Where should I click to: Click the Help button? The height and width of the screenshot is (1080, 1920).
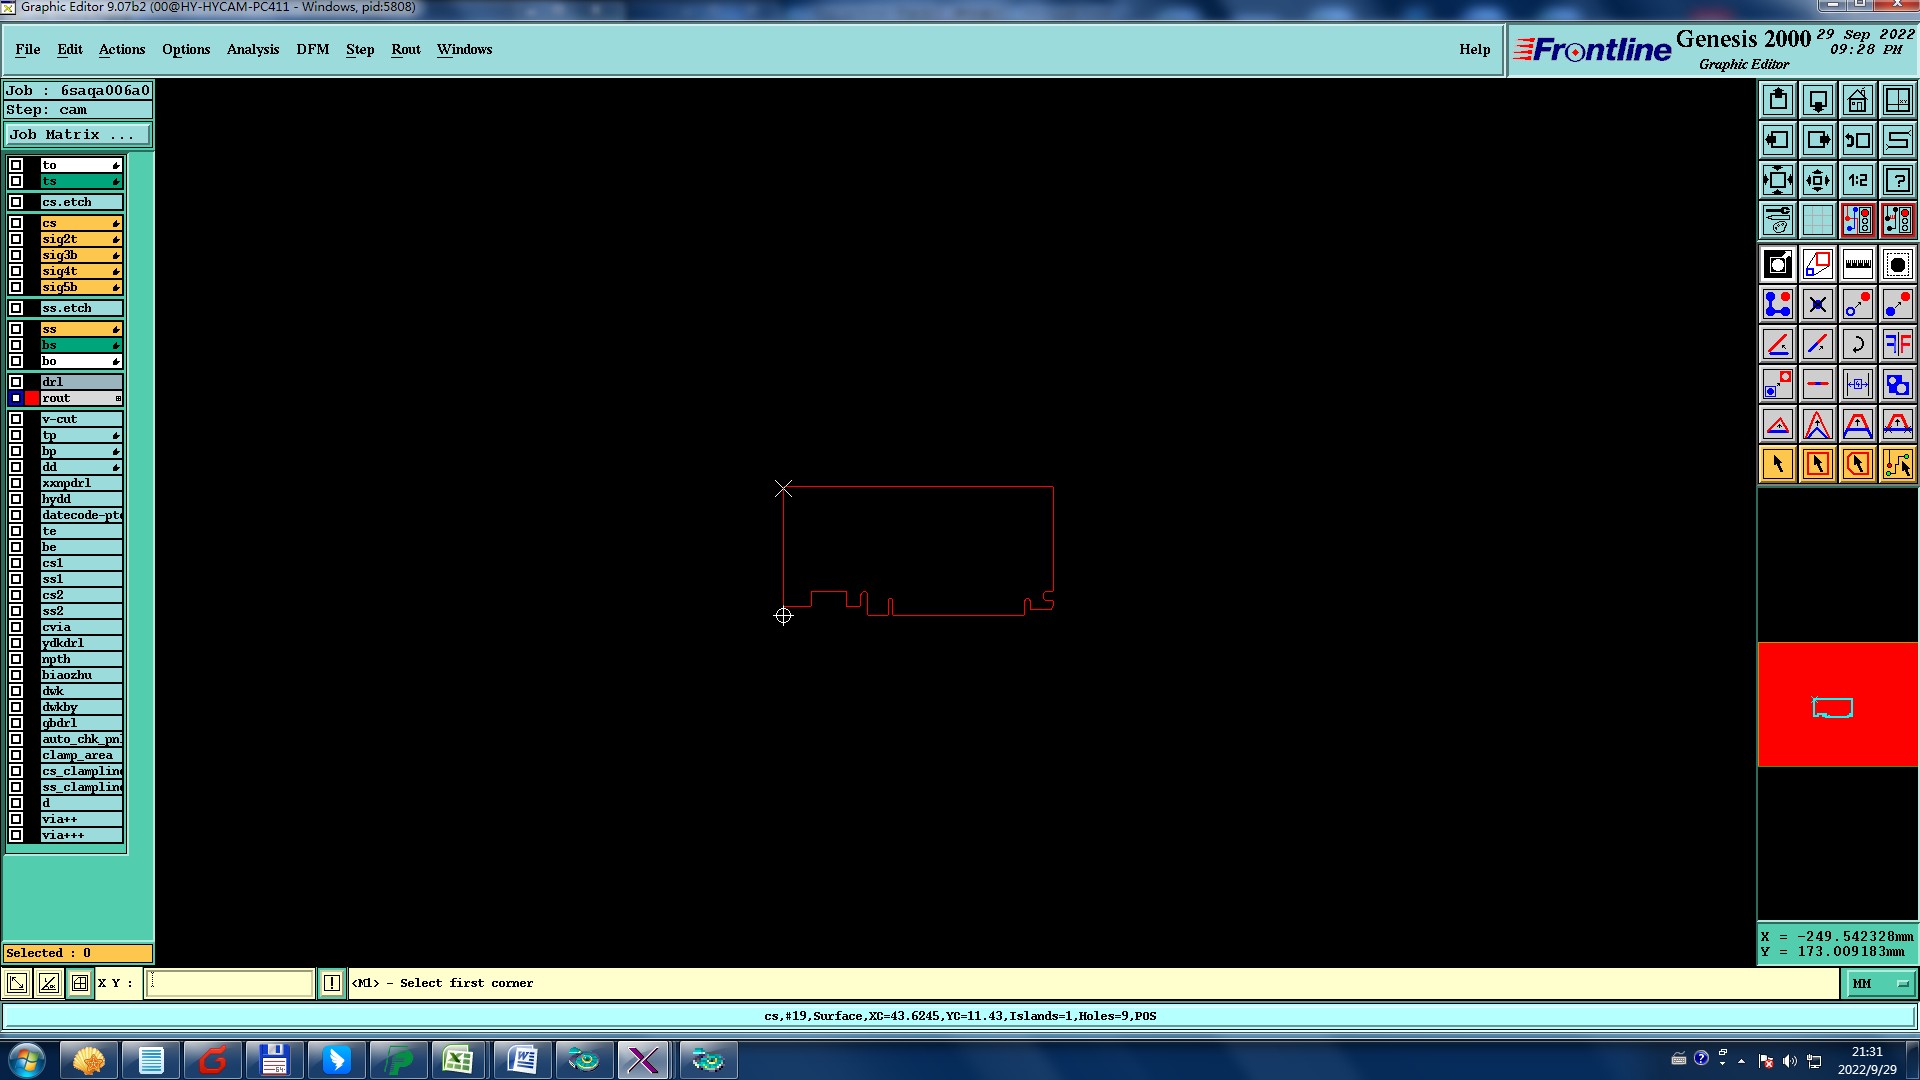1474,49
